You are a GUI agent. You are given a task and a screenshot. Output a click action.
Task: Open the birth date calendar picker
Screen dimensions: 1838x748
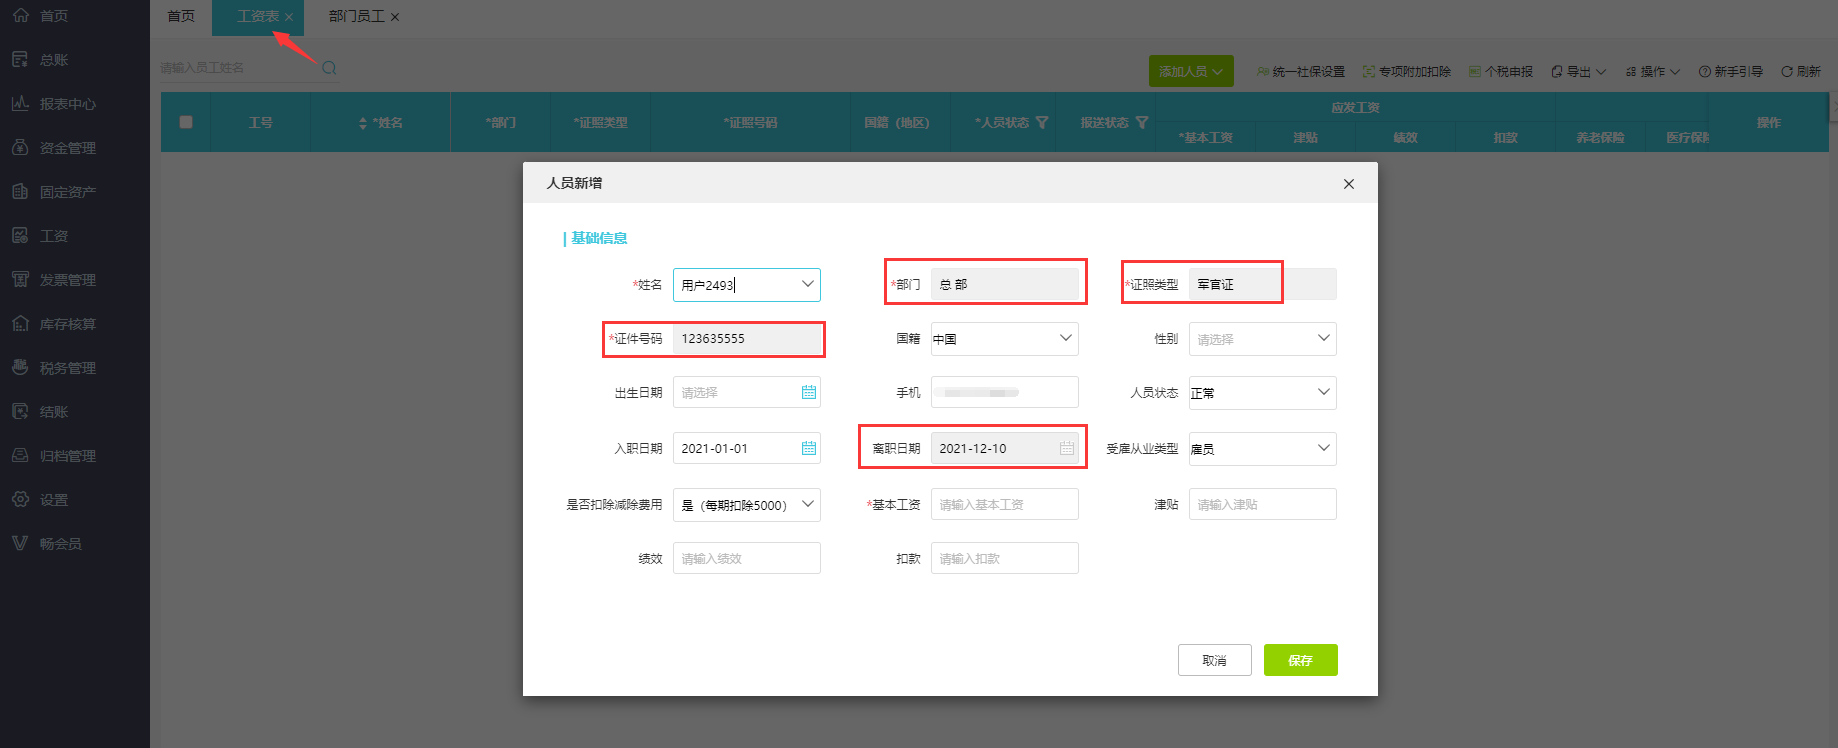click(808, 393)
